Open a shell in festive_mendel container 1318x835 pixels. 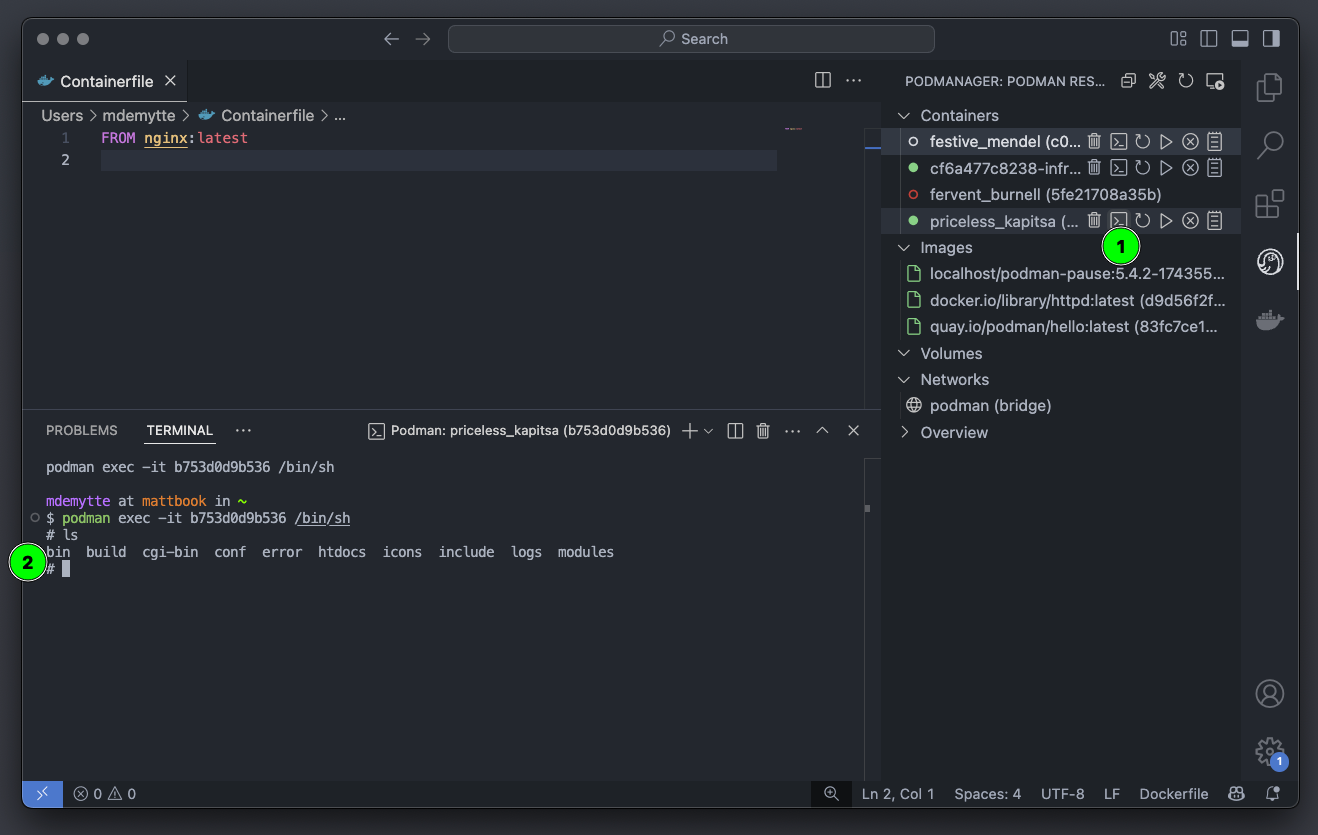point(1118,141)
